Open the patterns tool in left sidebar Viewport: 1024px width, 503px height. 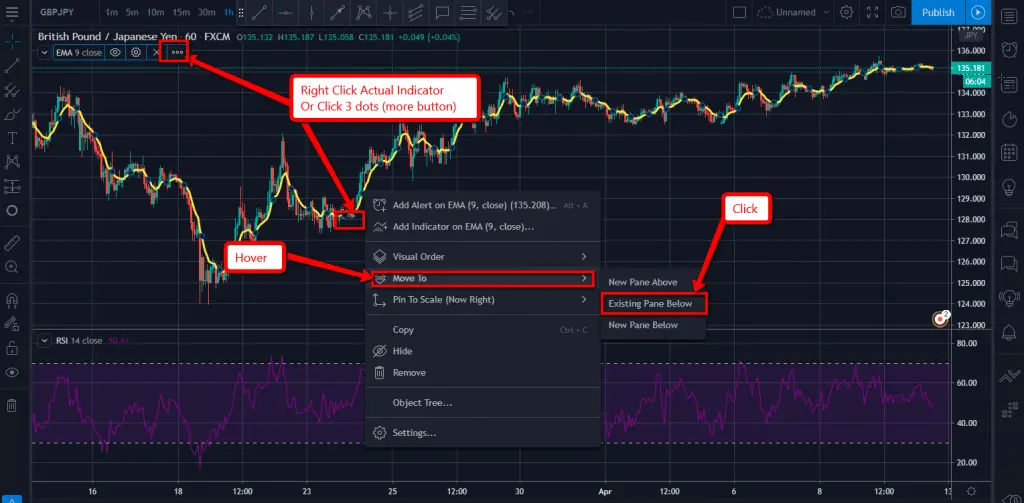coord(12,161)
